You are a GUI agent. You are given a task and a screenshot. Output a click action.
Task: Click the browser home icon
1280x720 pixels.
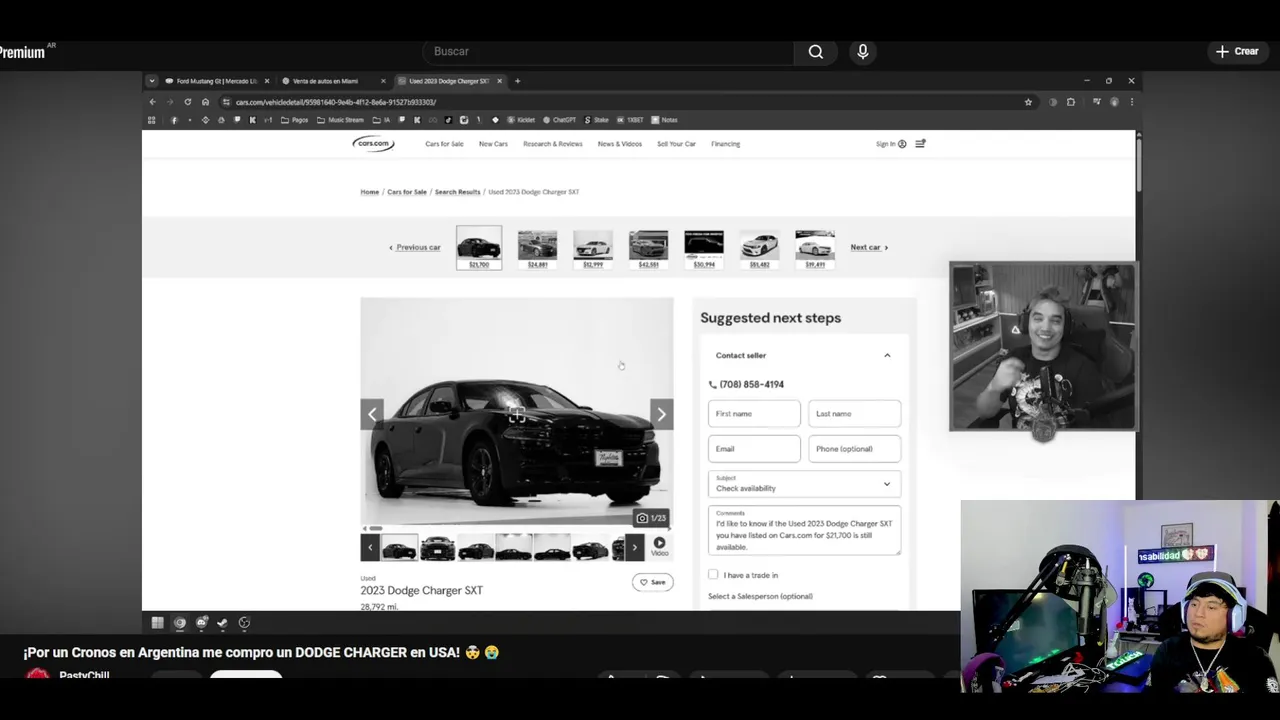point(205,102)
